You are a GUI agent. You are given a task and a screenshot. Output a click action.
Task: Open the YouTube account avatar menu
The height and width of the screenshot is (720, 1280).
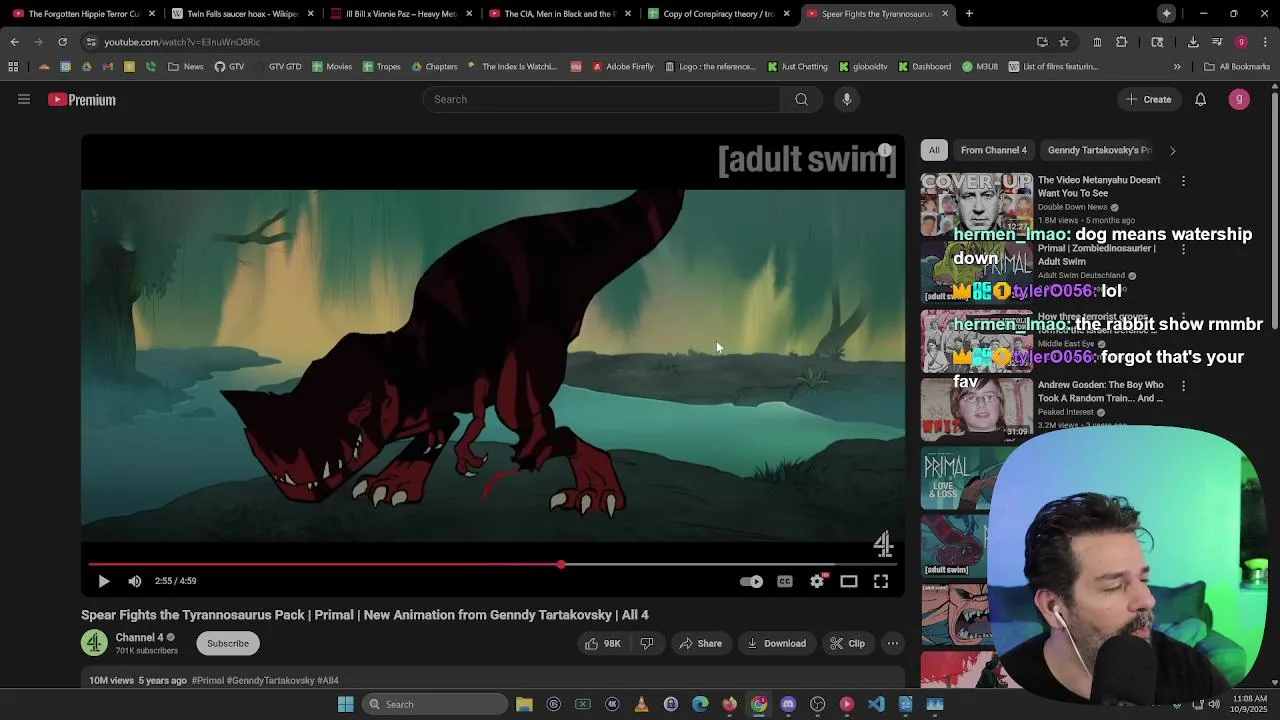coord(1239,99)
